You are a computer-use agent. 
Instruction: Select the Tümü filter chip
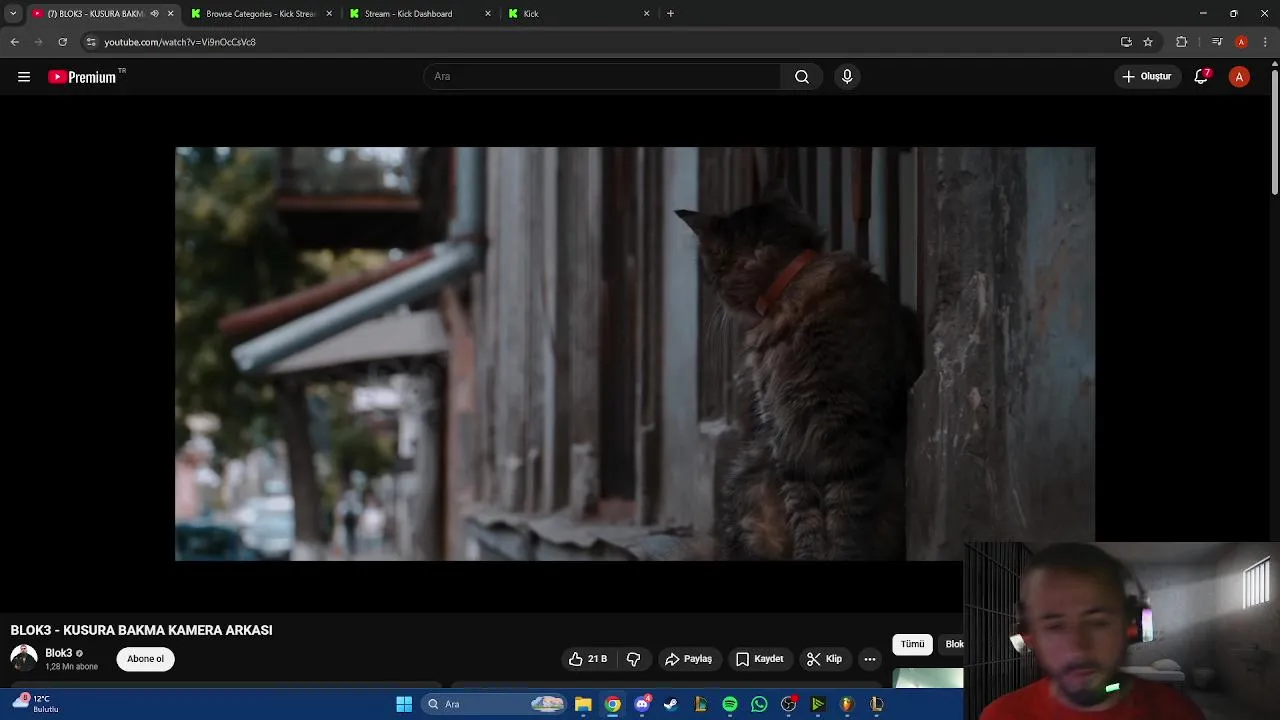click(913, 644)
